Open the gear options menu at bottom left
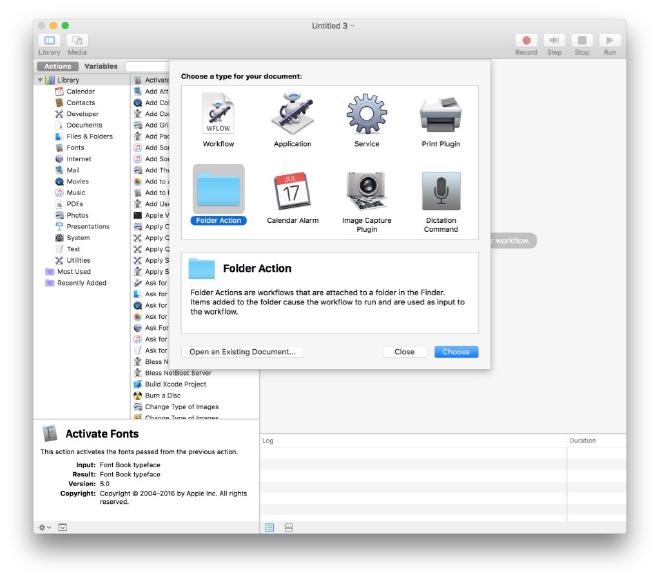The height and width of the screenshot is (581, 660). [44, 528]
